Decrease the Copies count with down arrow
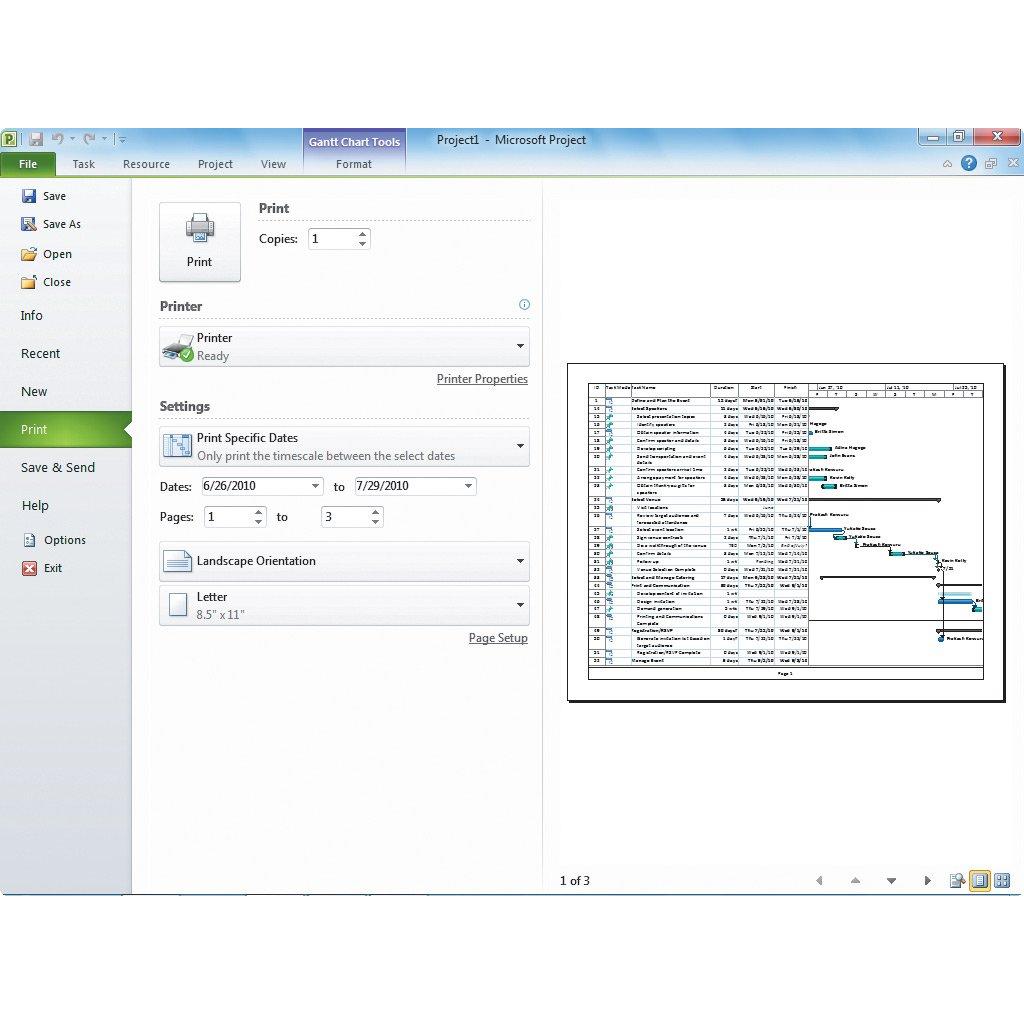1024x1024 pixels. 362,244
